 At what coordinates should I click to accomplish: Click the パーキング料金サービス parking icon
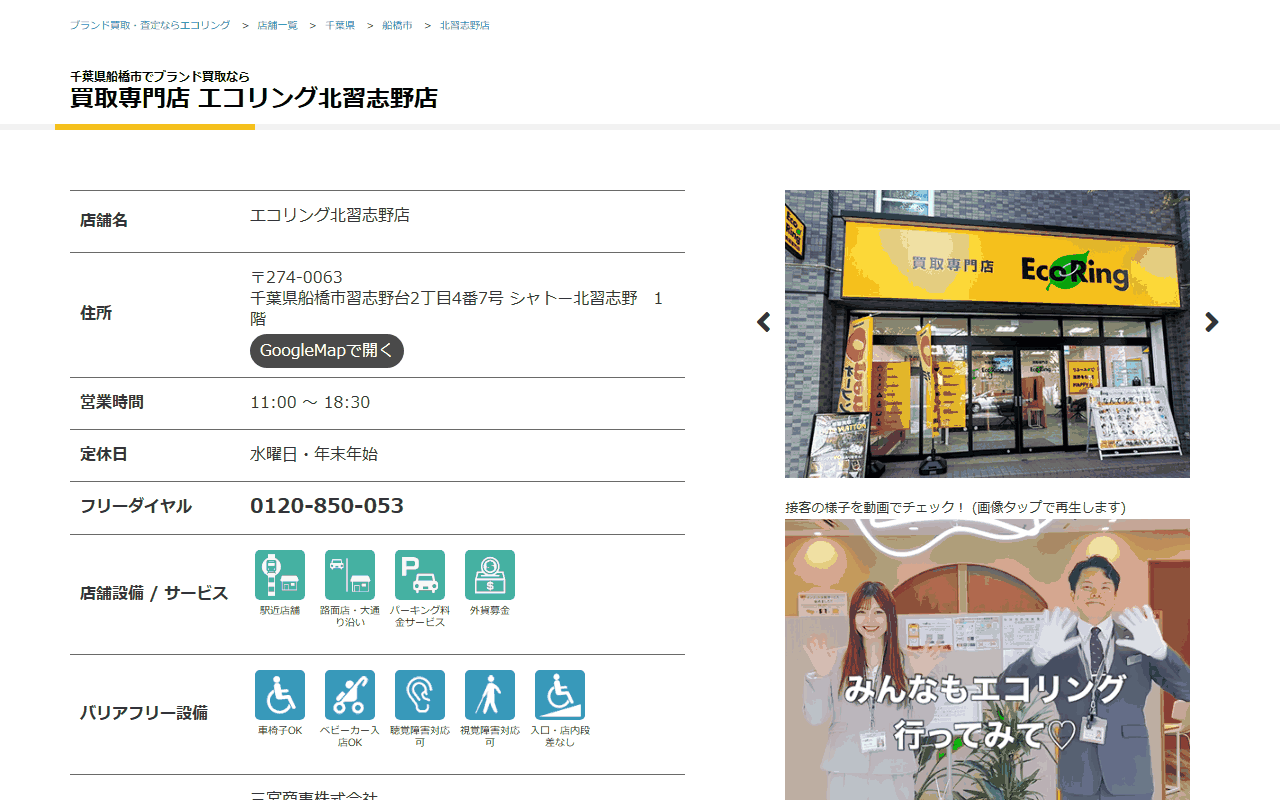420,575
